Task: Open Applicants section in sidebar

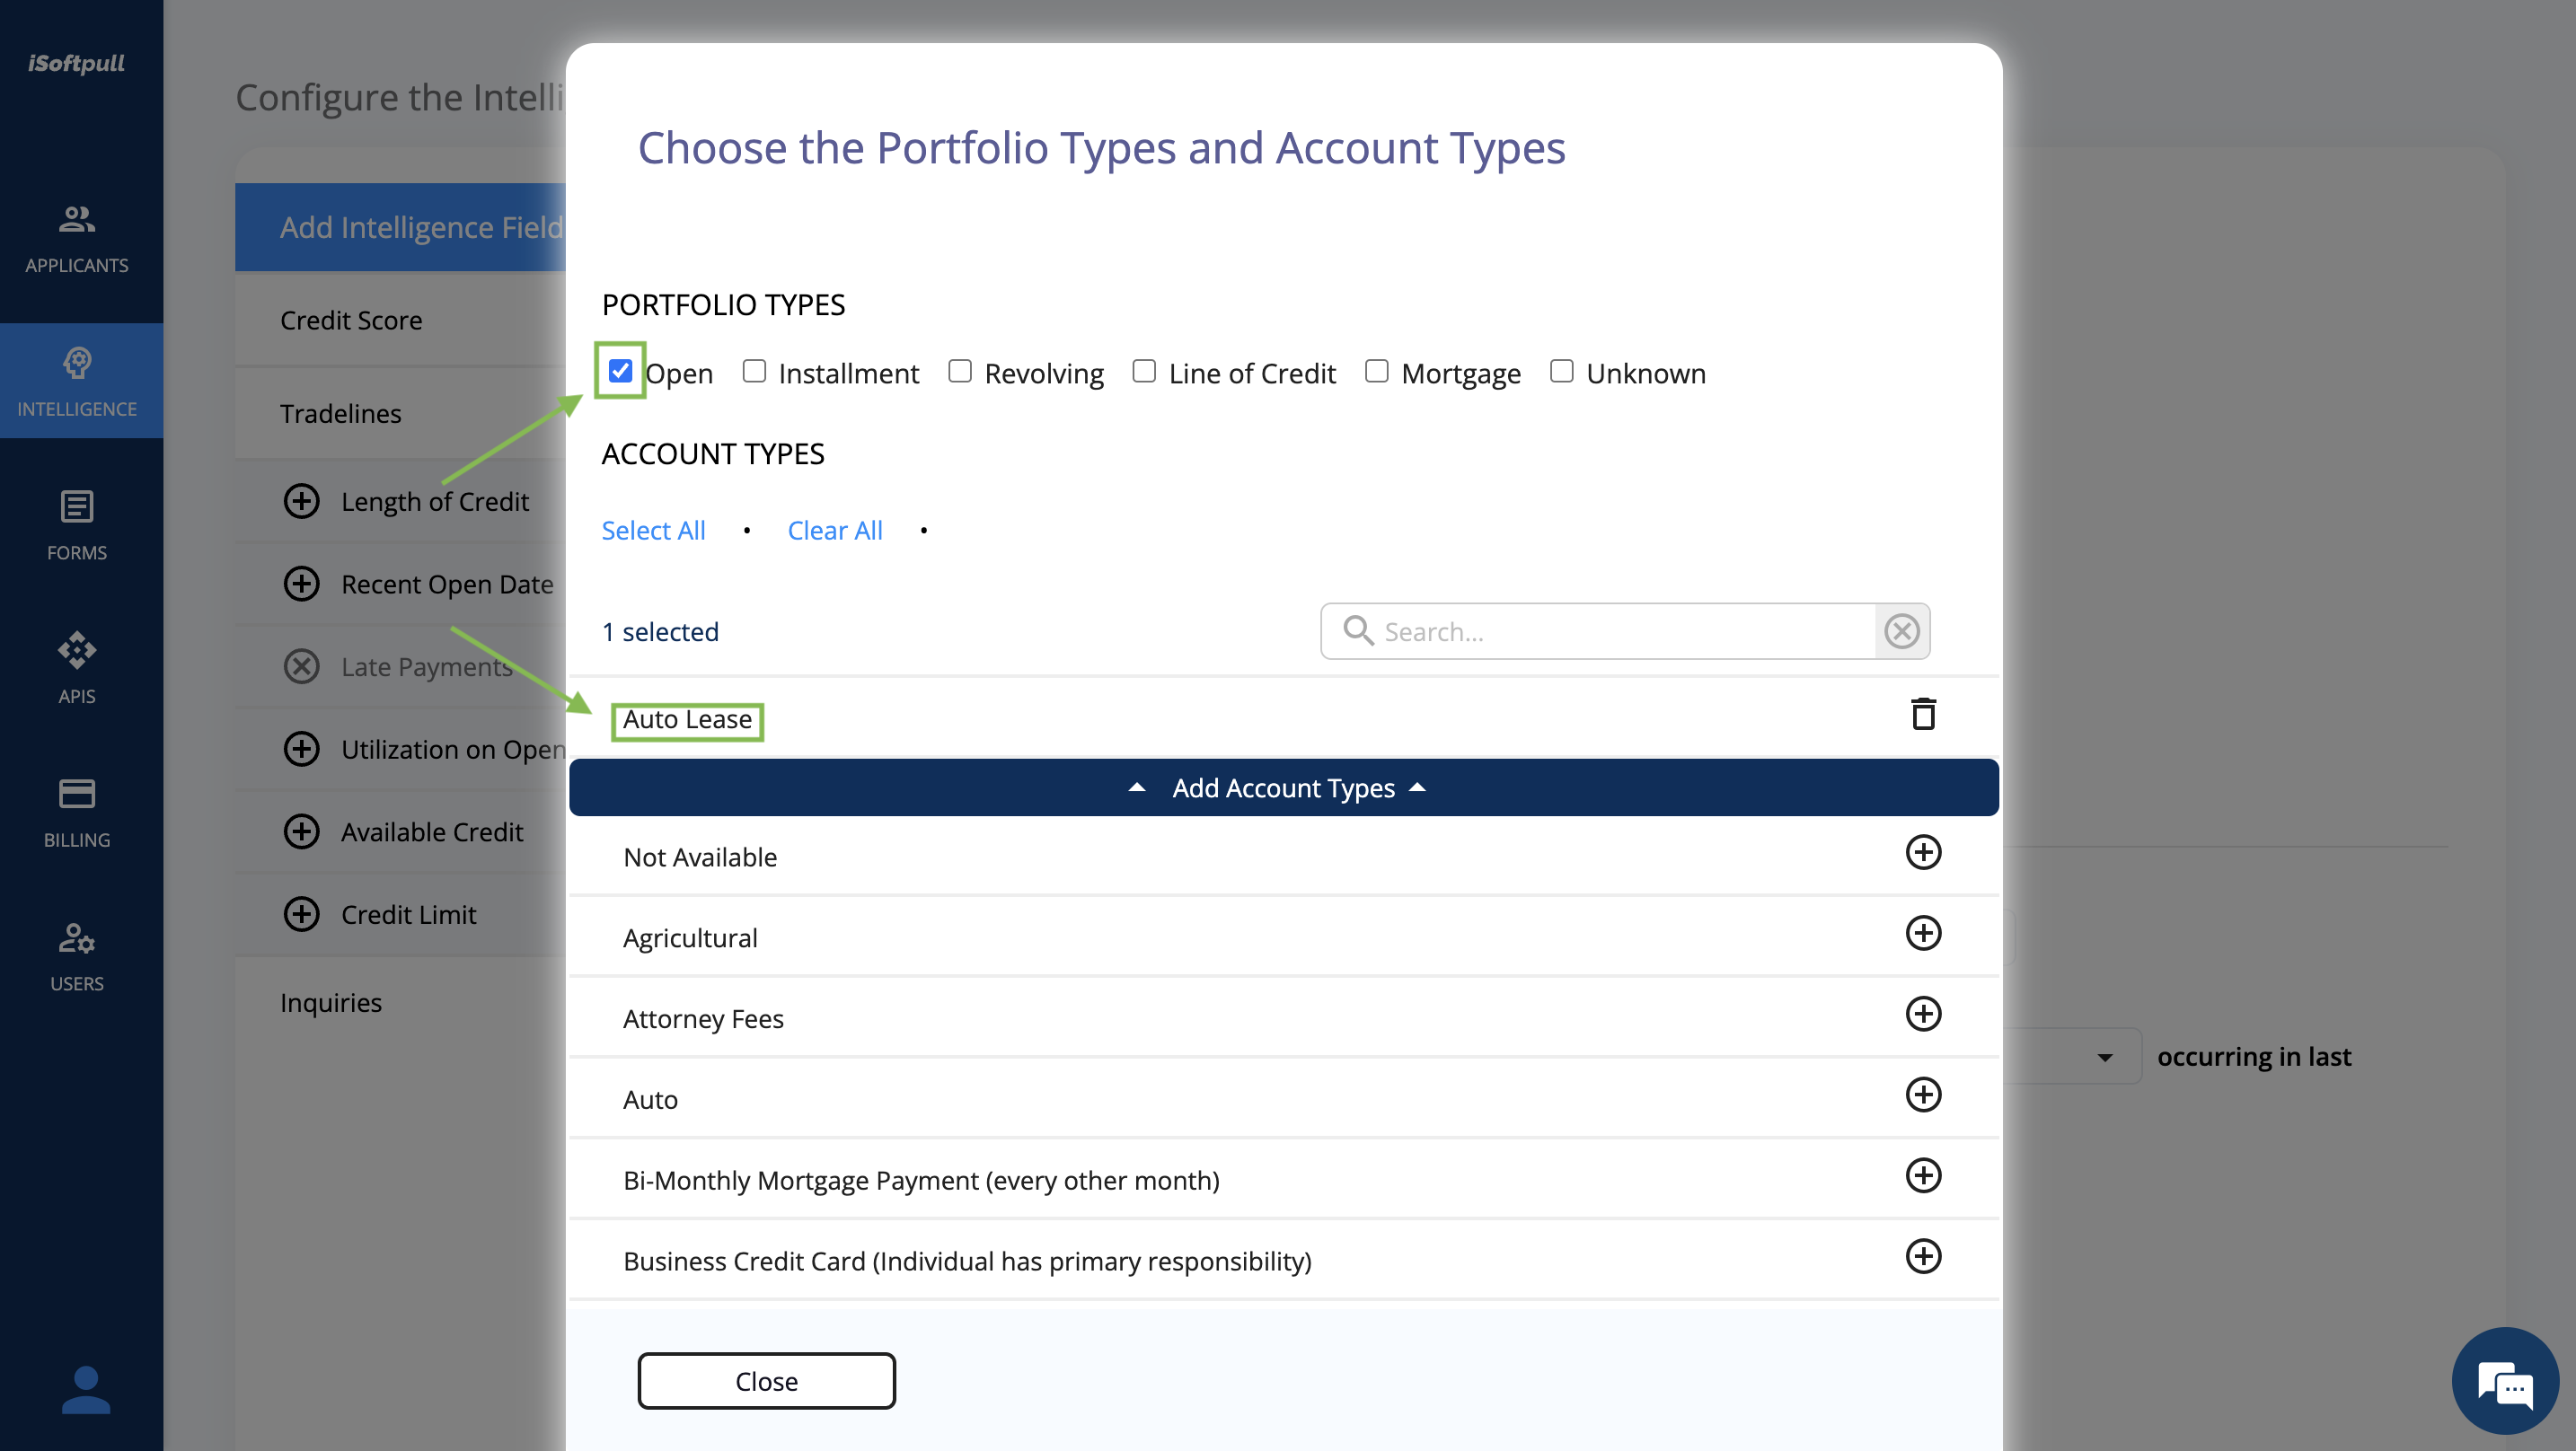Action: 77,239
